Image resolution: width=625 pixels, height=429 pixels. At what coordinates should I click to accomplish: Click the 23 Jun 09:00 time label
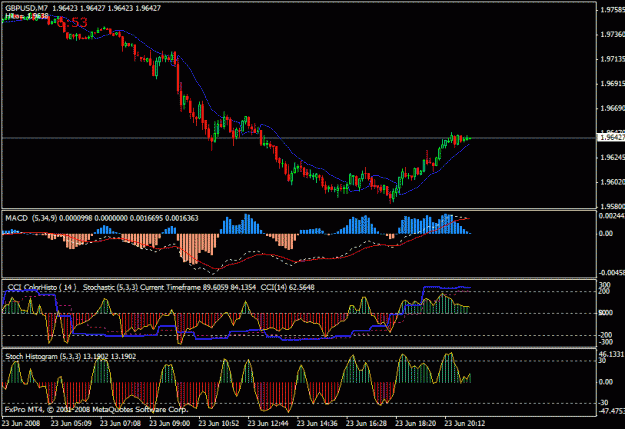tap(169, 423)
